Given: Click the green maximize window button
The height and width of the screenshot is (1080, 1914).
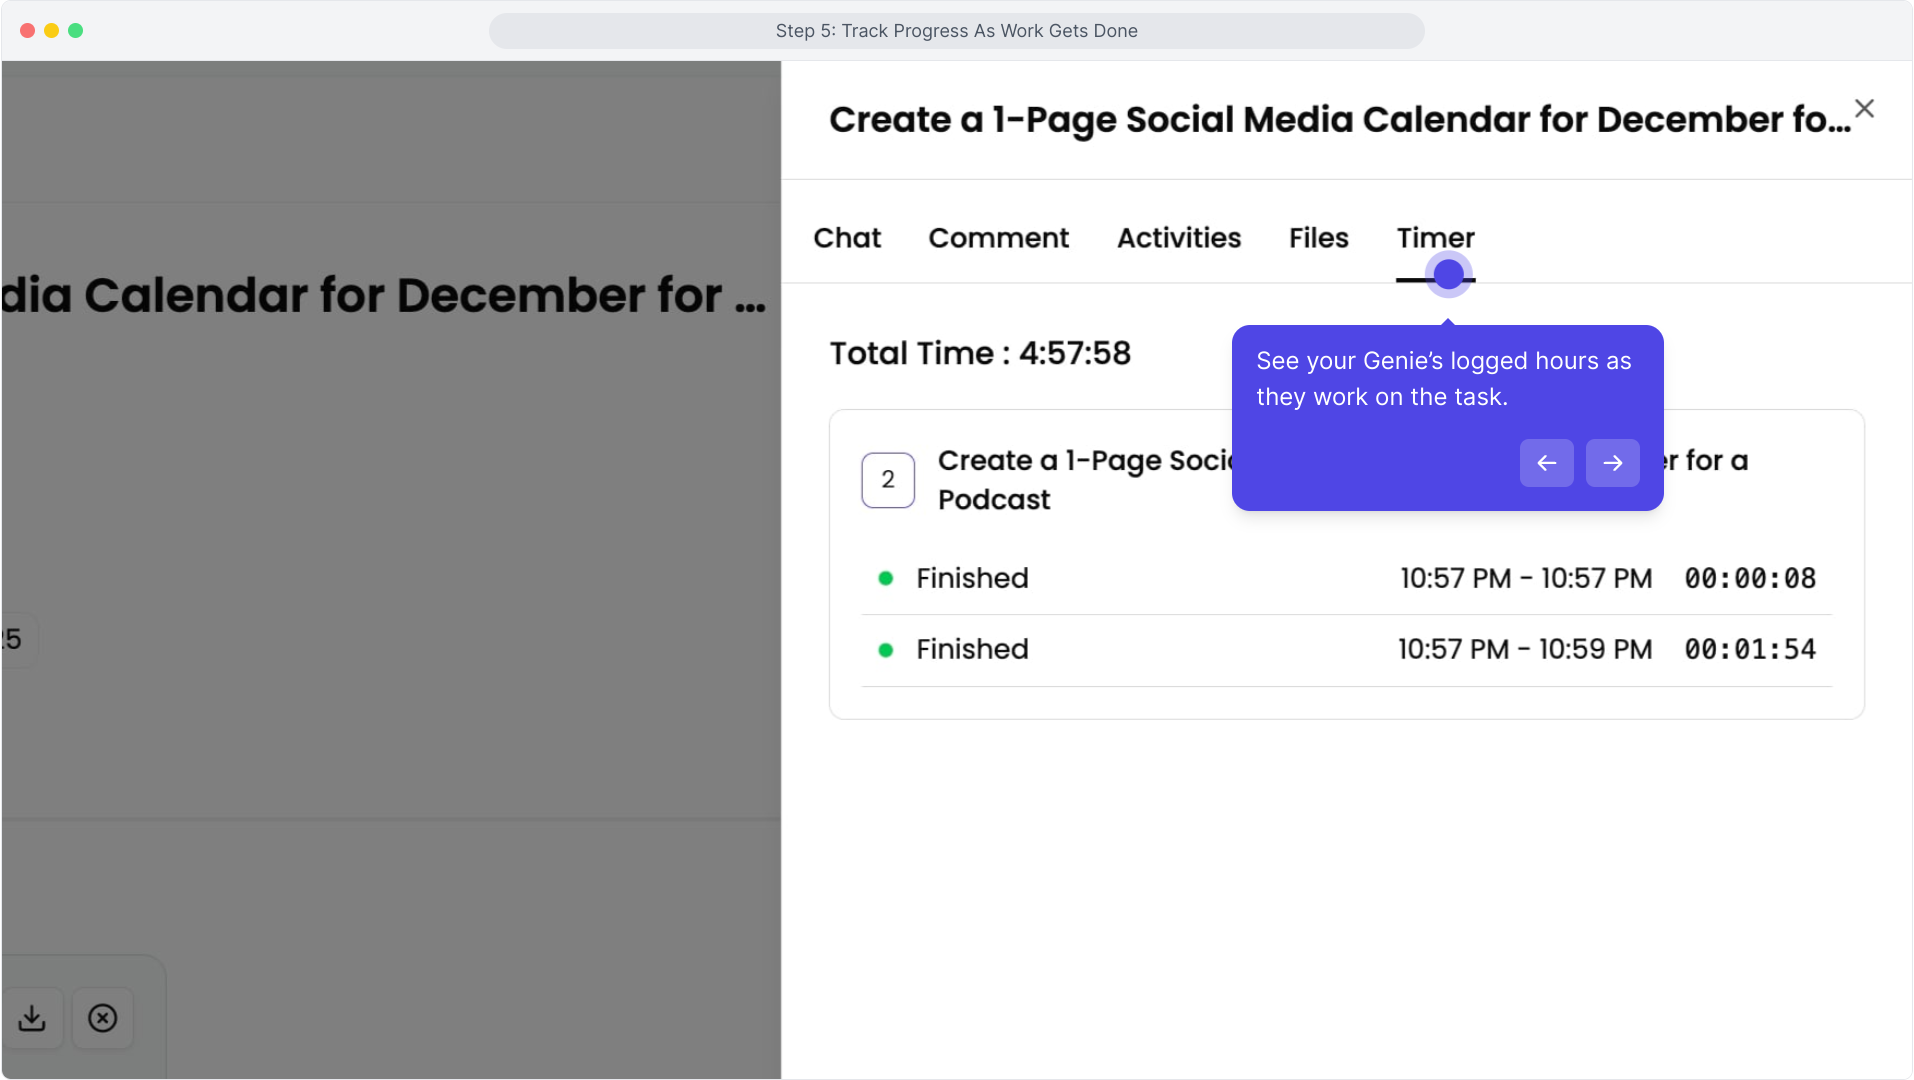Looking at the screenshot, I should [x=75, y=31].
